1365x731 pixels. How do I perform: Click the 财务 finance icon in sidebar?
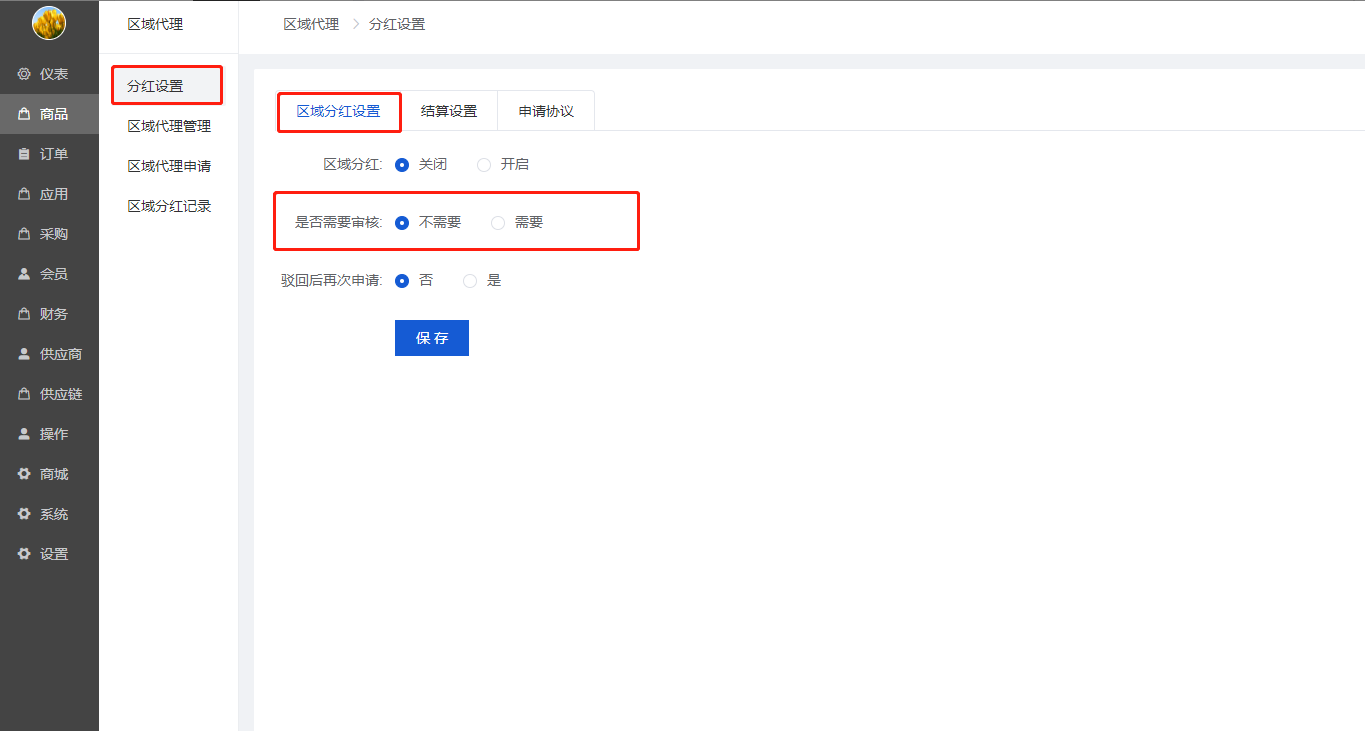tap(25, 314)
